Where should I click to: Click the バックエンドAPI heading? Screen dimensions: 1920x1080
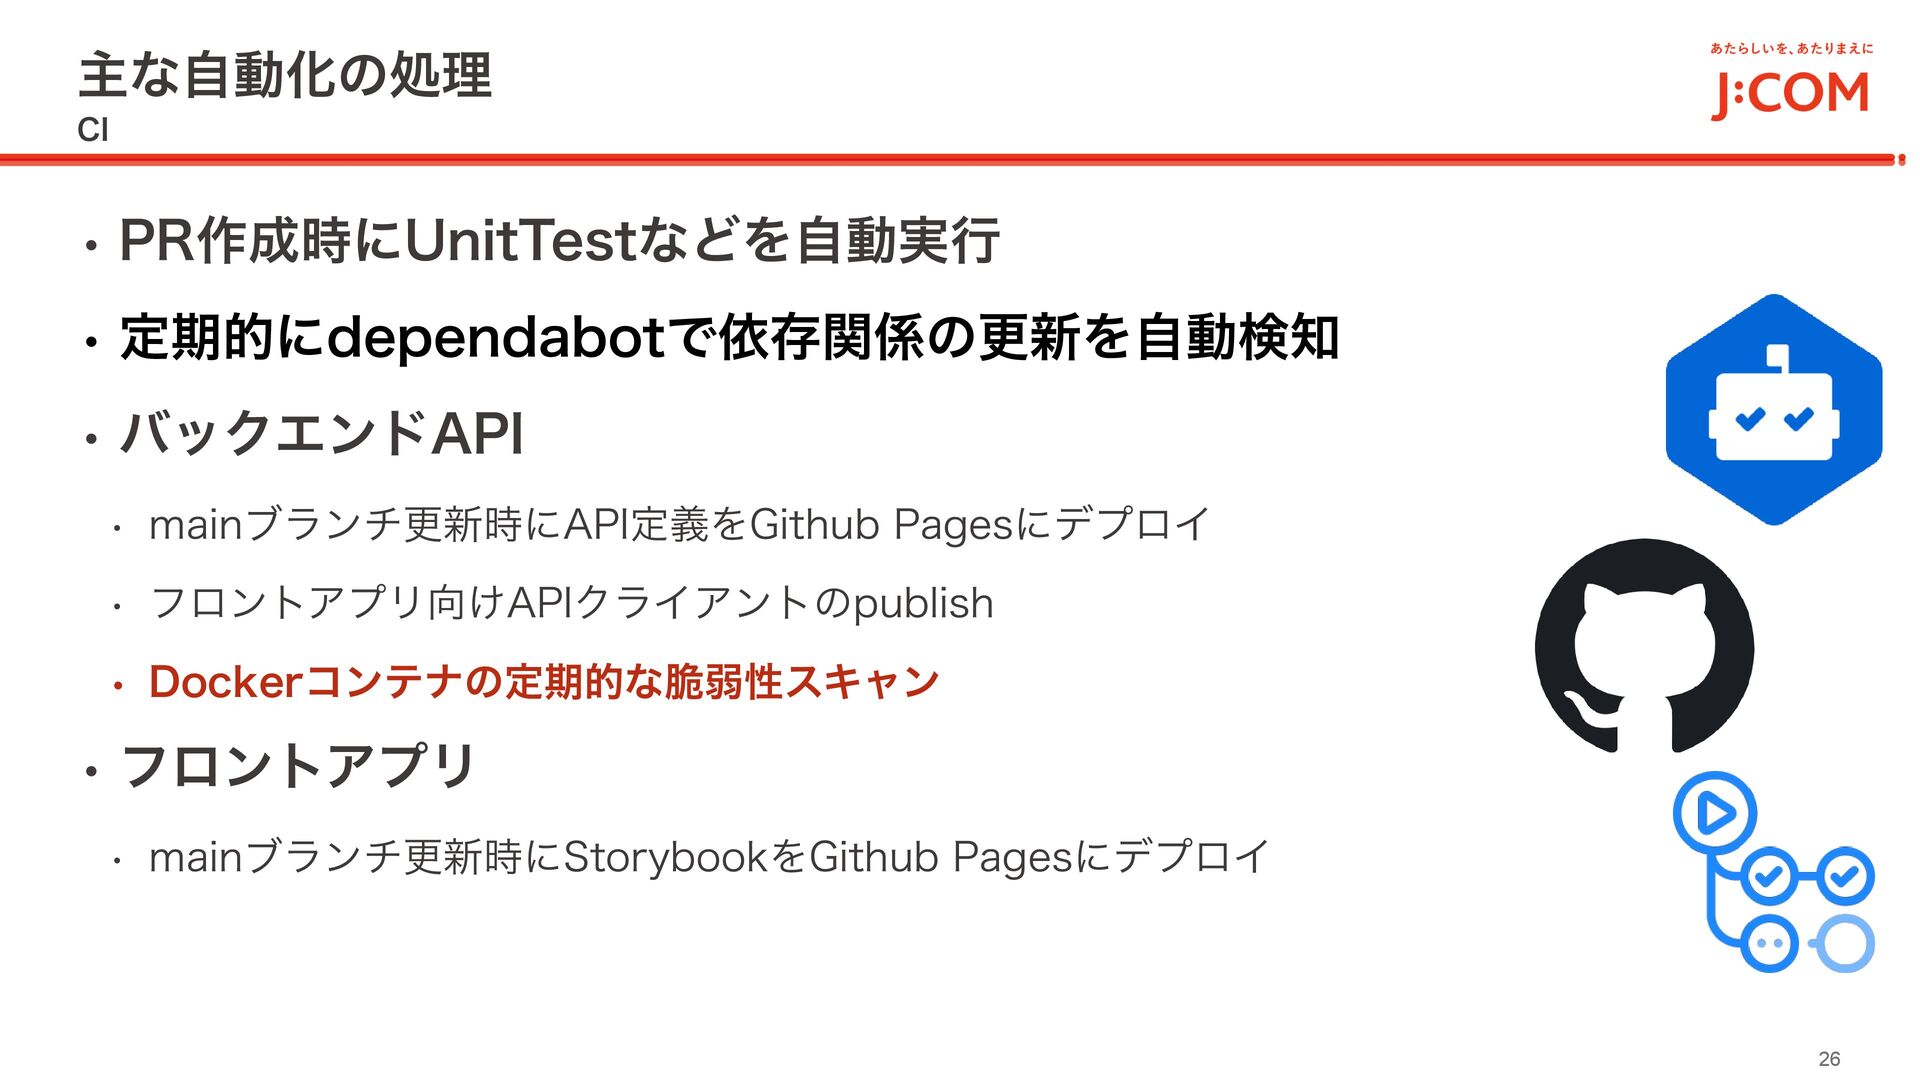point(321,434)
